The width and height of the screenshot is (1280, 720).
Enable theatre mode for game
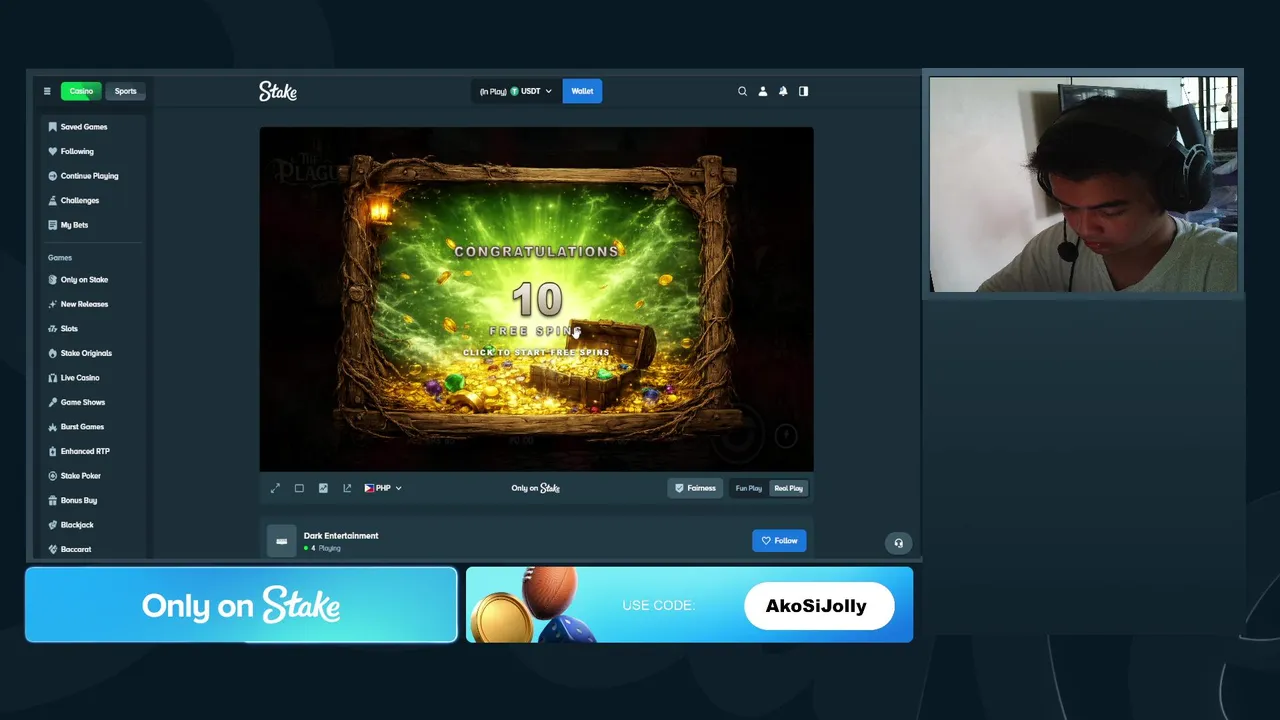(x=299, y=488)
